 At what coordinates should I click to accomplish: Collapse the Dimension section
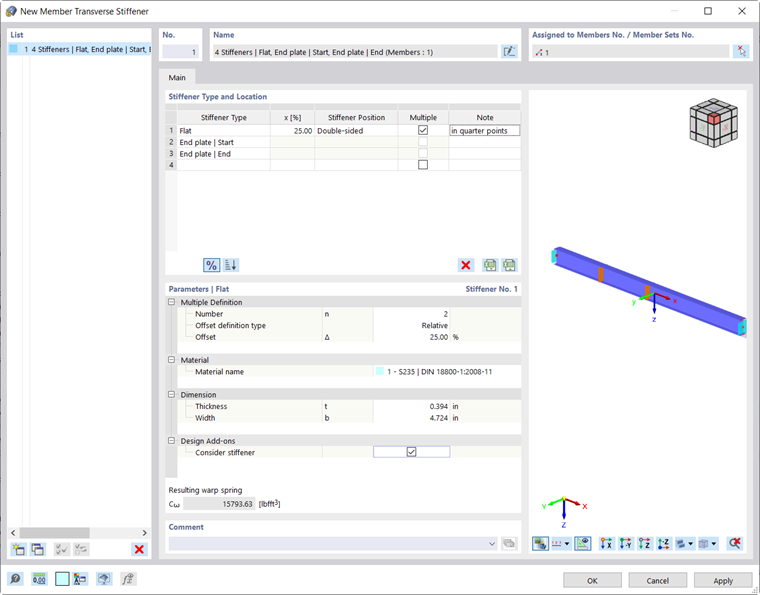(171, 394)
